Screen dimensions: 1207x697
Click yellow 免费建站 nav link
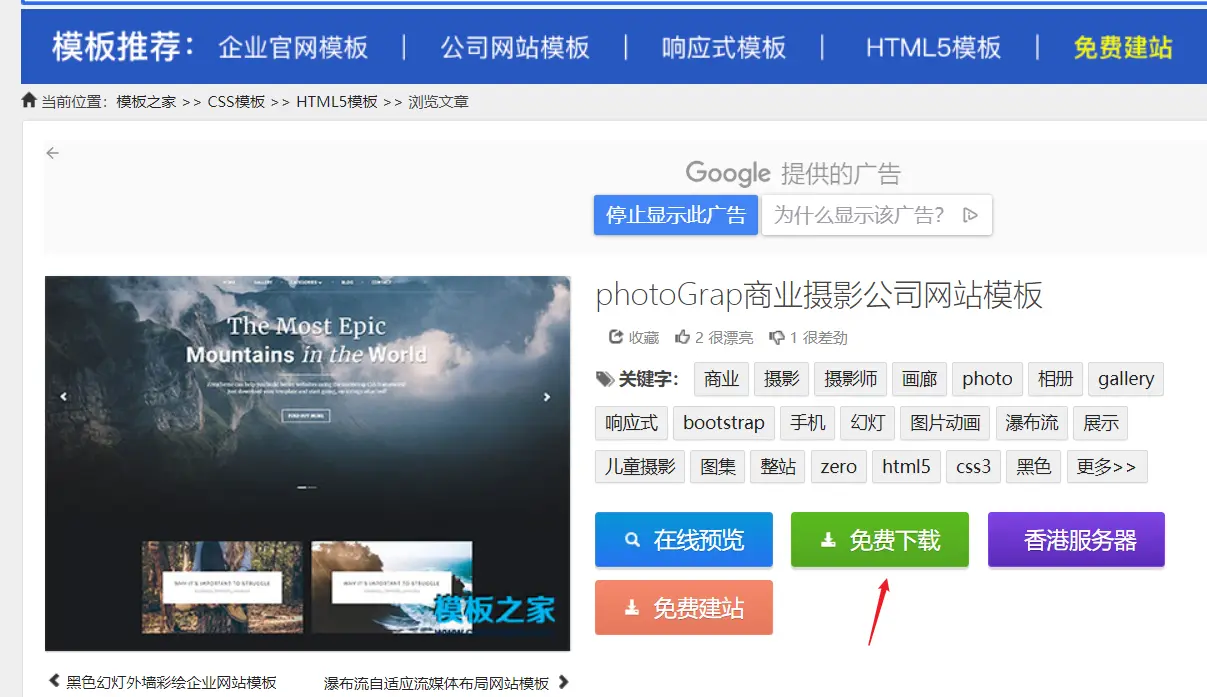1122,47
